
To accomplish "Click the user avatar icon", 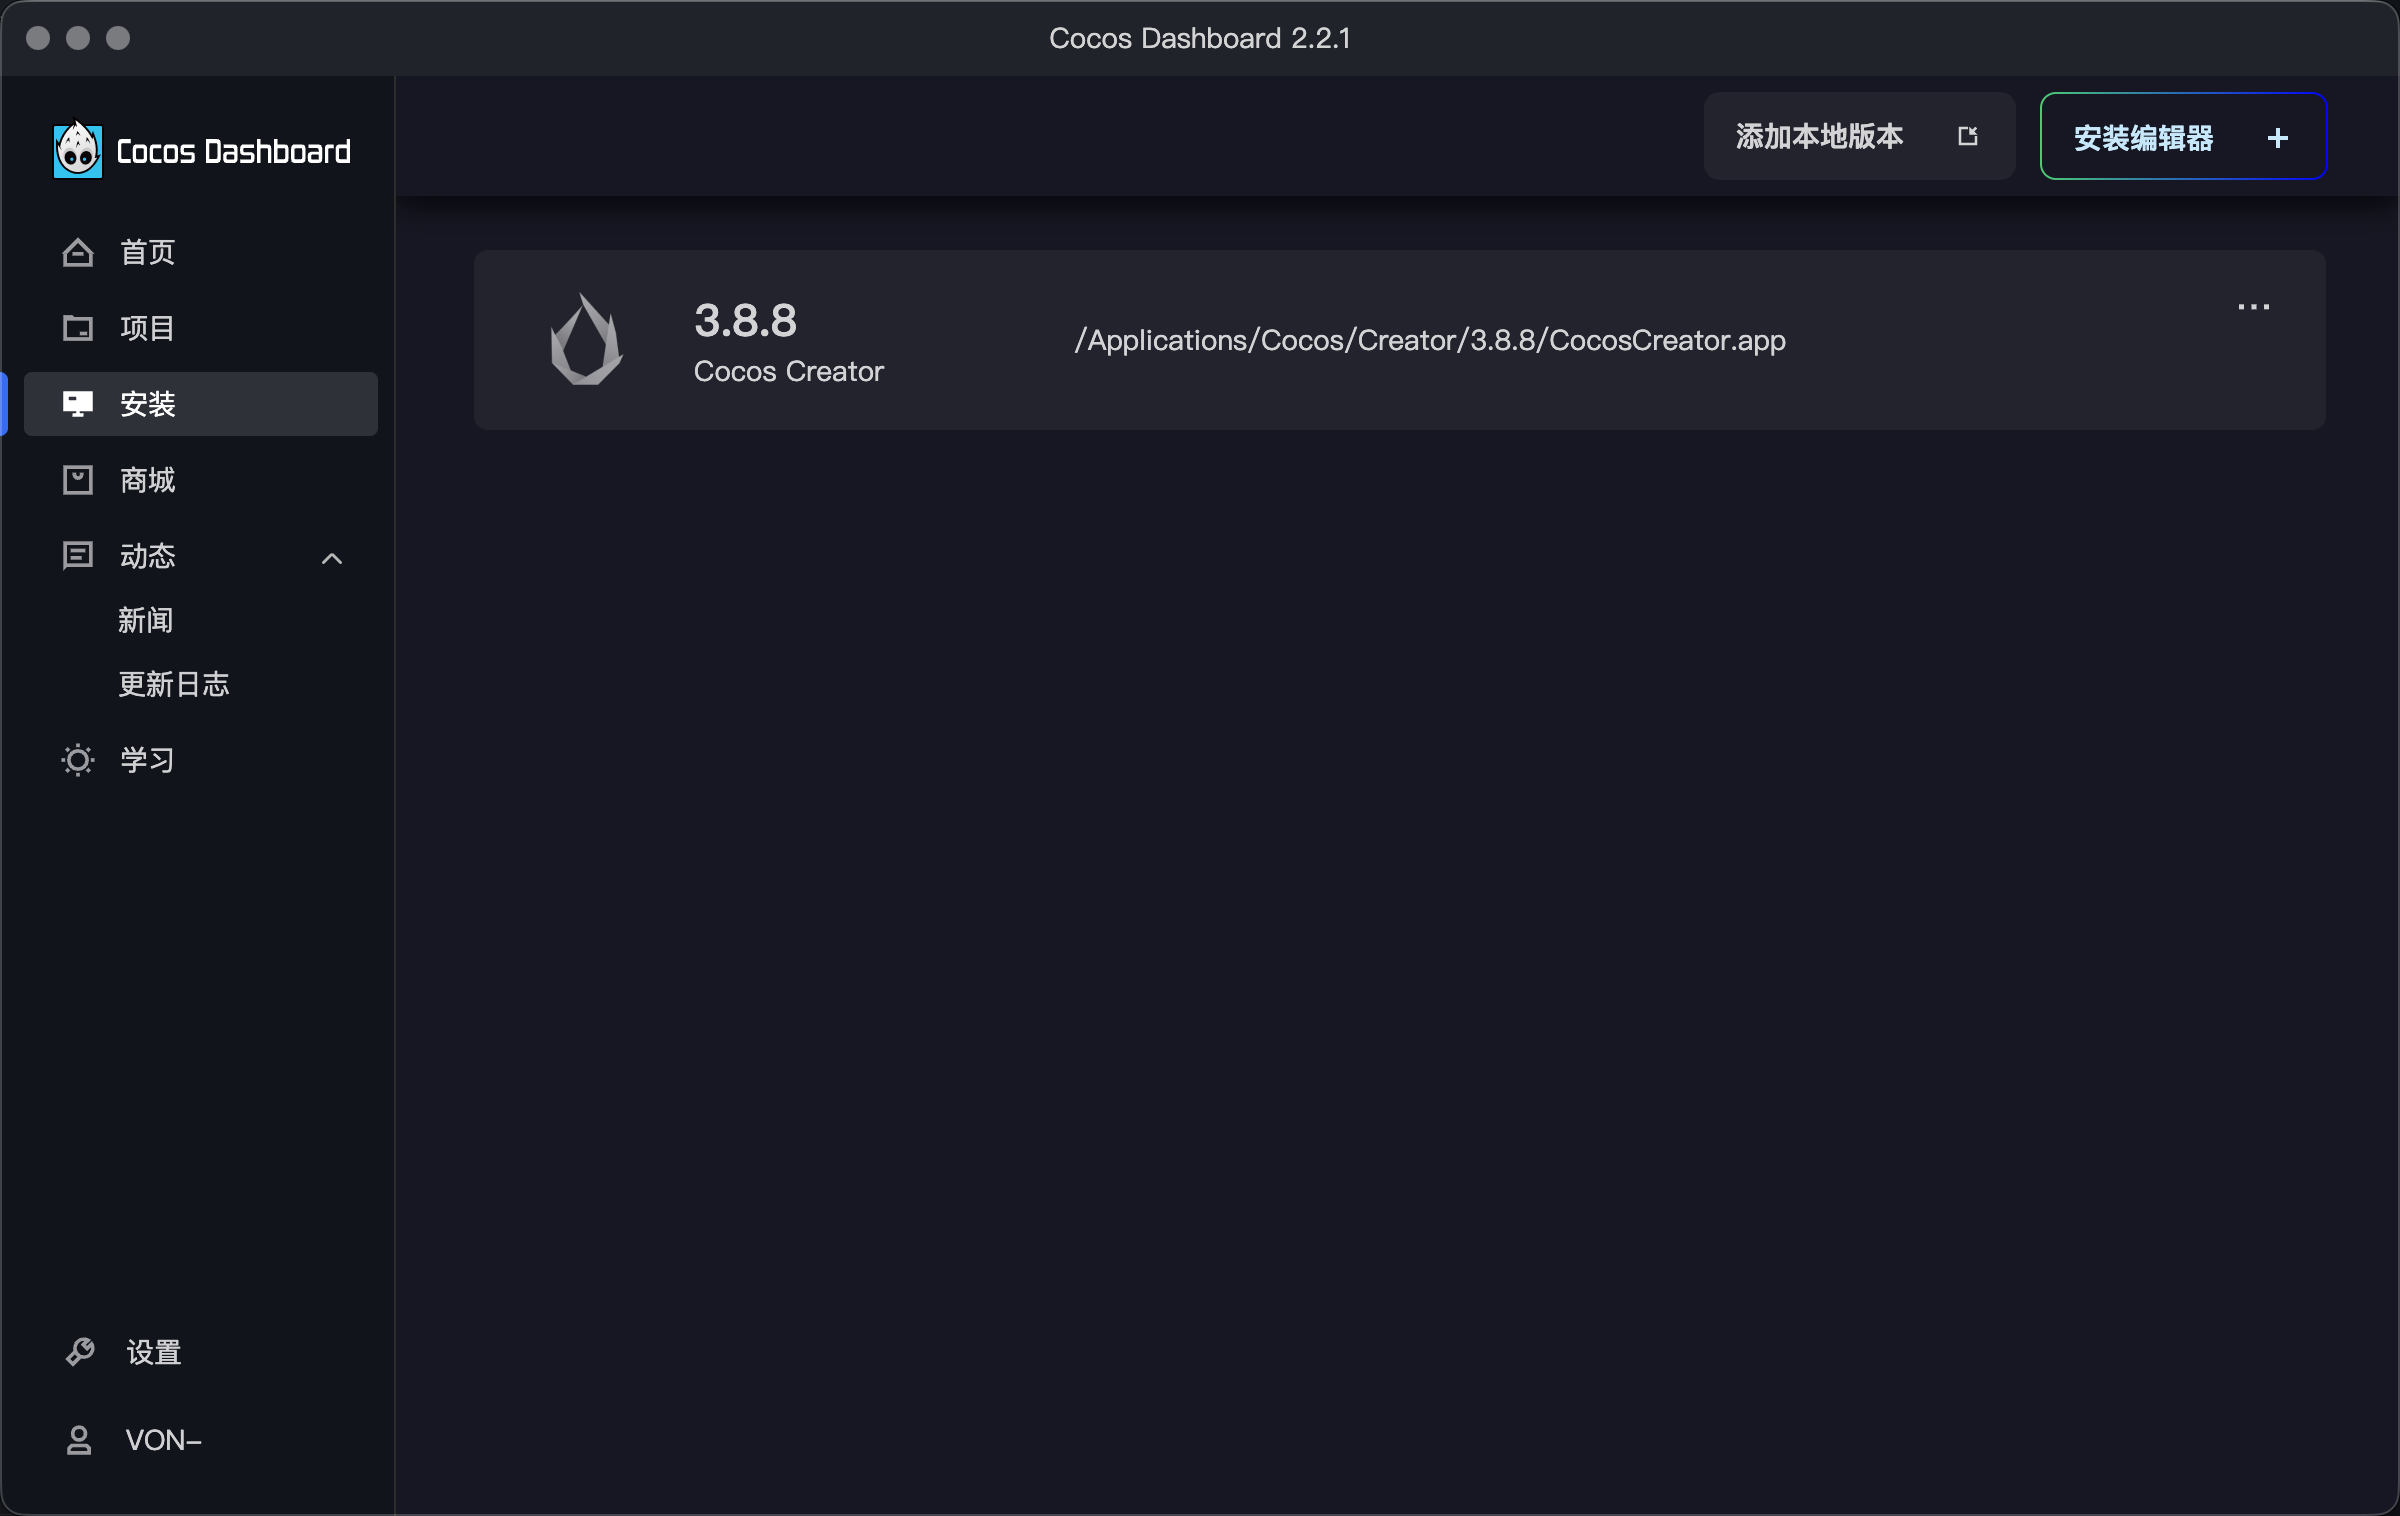I will 79,1440.
